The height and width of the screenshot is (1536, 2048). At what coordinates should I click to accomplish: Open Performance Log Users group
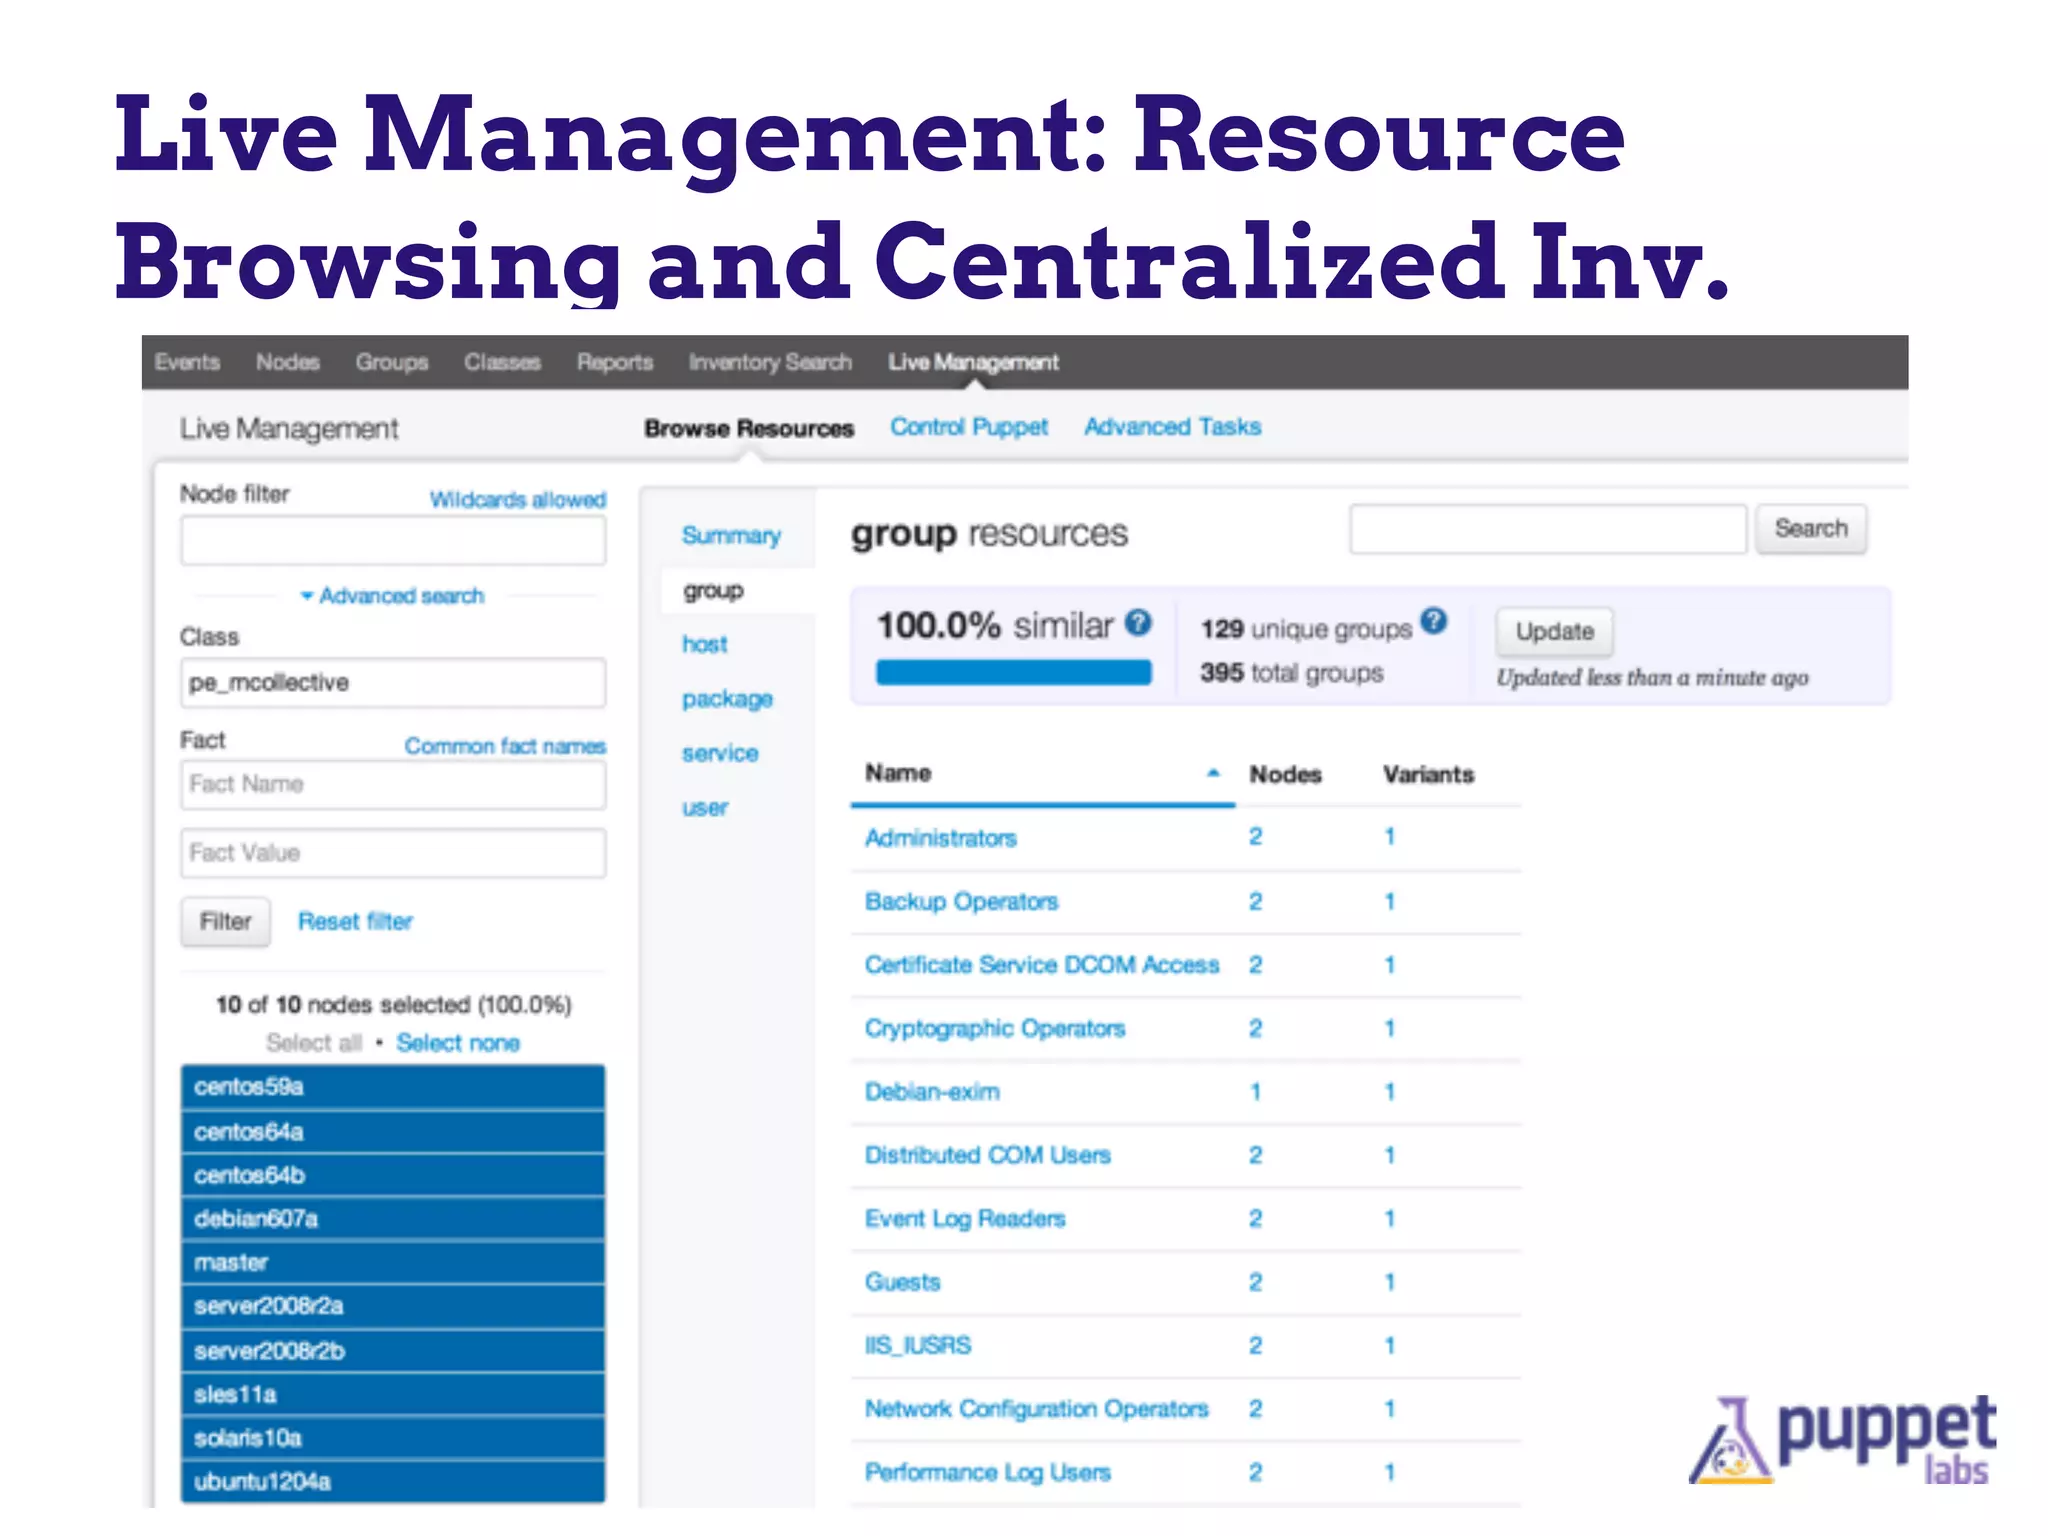click(988, 1472)
